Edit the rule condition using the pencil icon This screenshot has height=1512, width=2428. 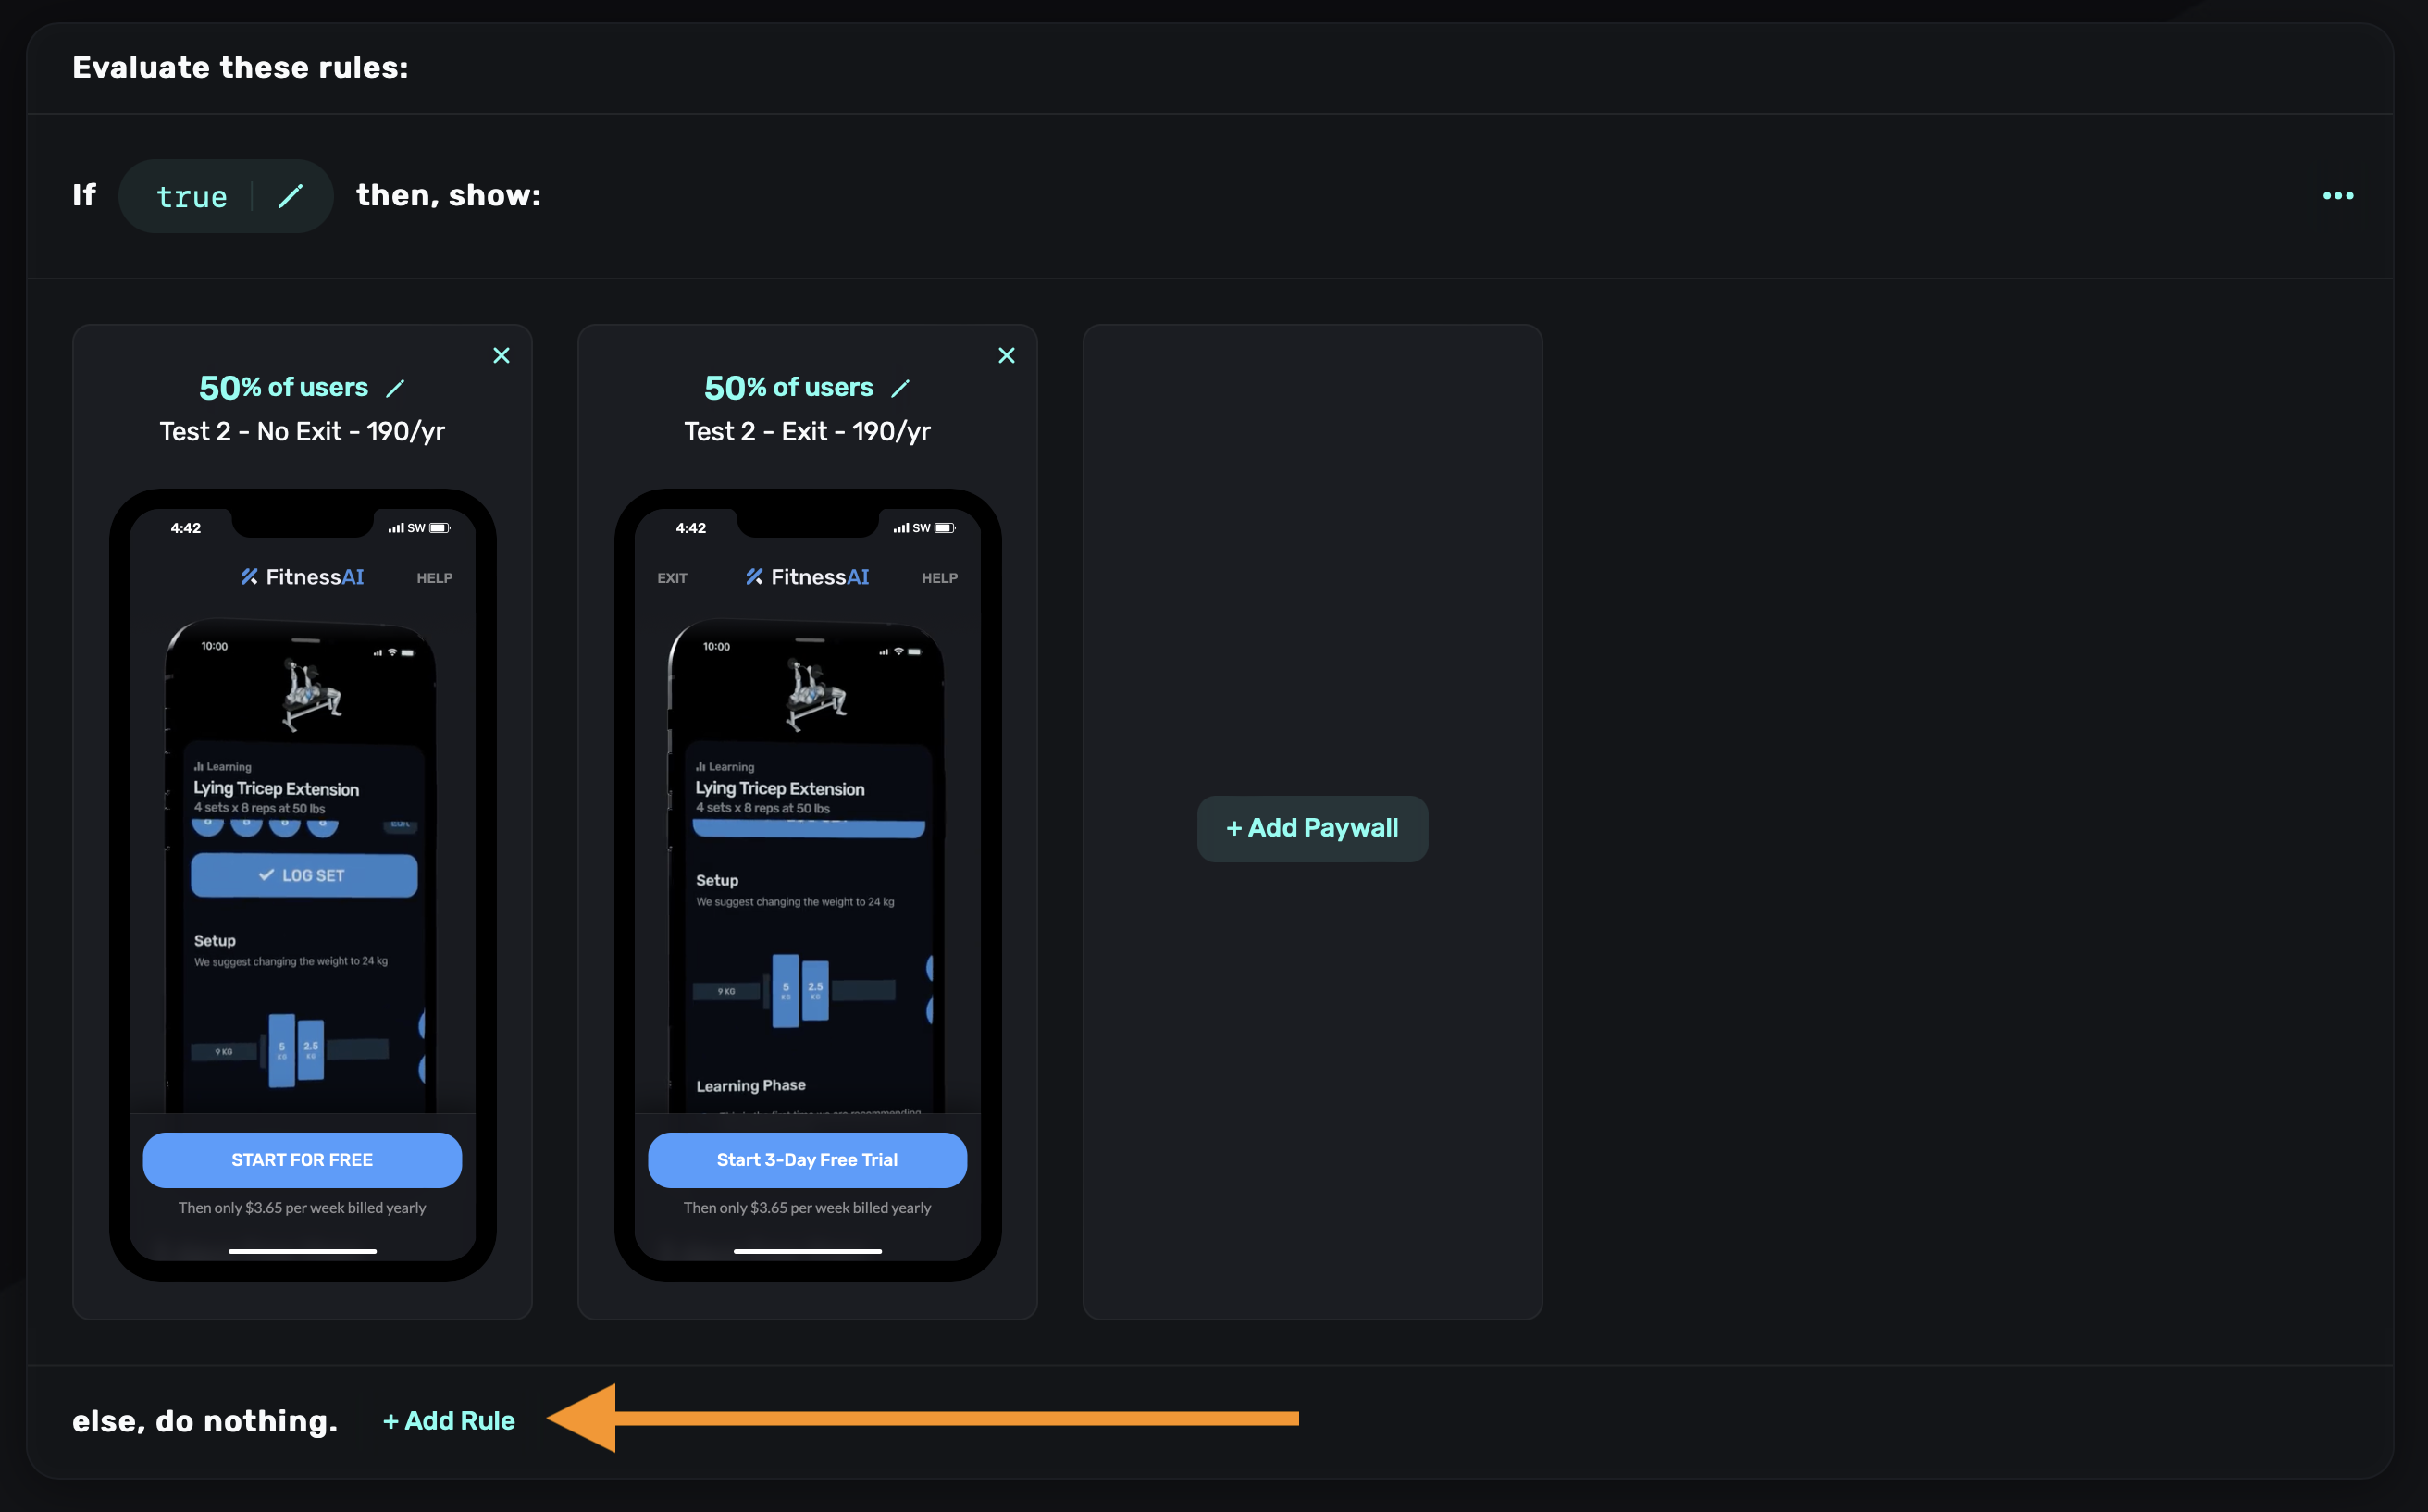click(291, 196)
